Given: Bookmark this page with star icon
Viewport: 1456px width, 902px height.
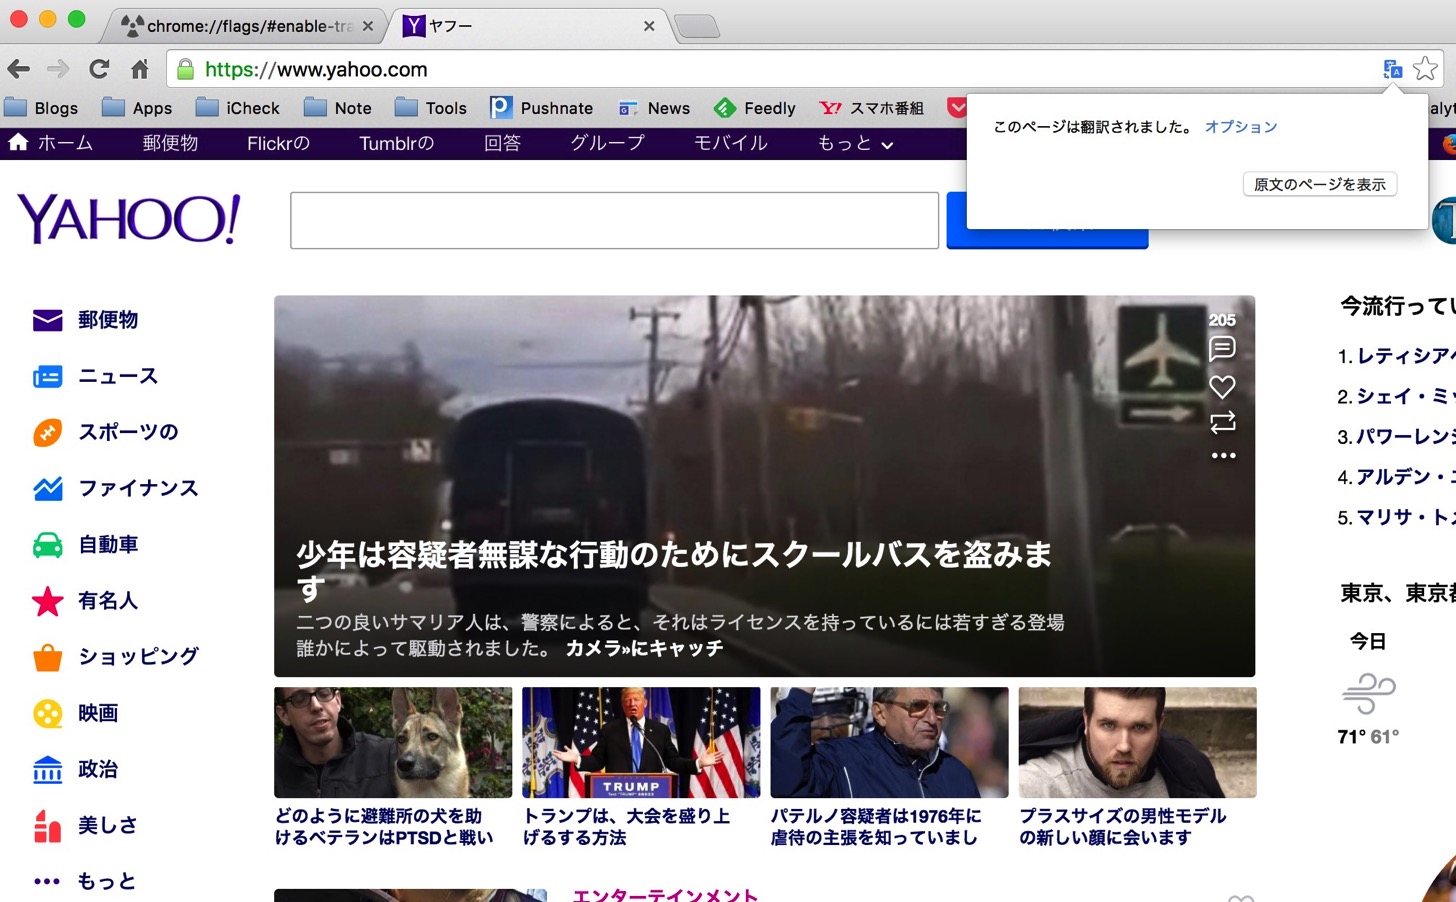Looking at the screenshot, I should tap(1426, 69).
